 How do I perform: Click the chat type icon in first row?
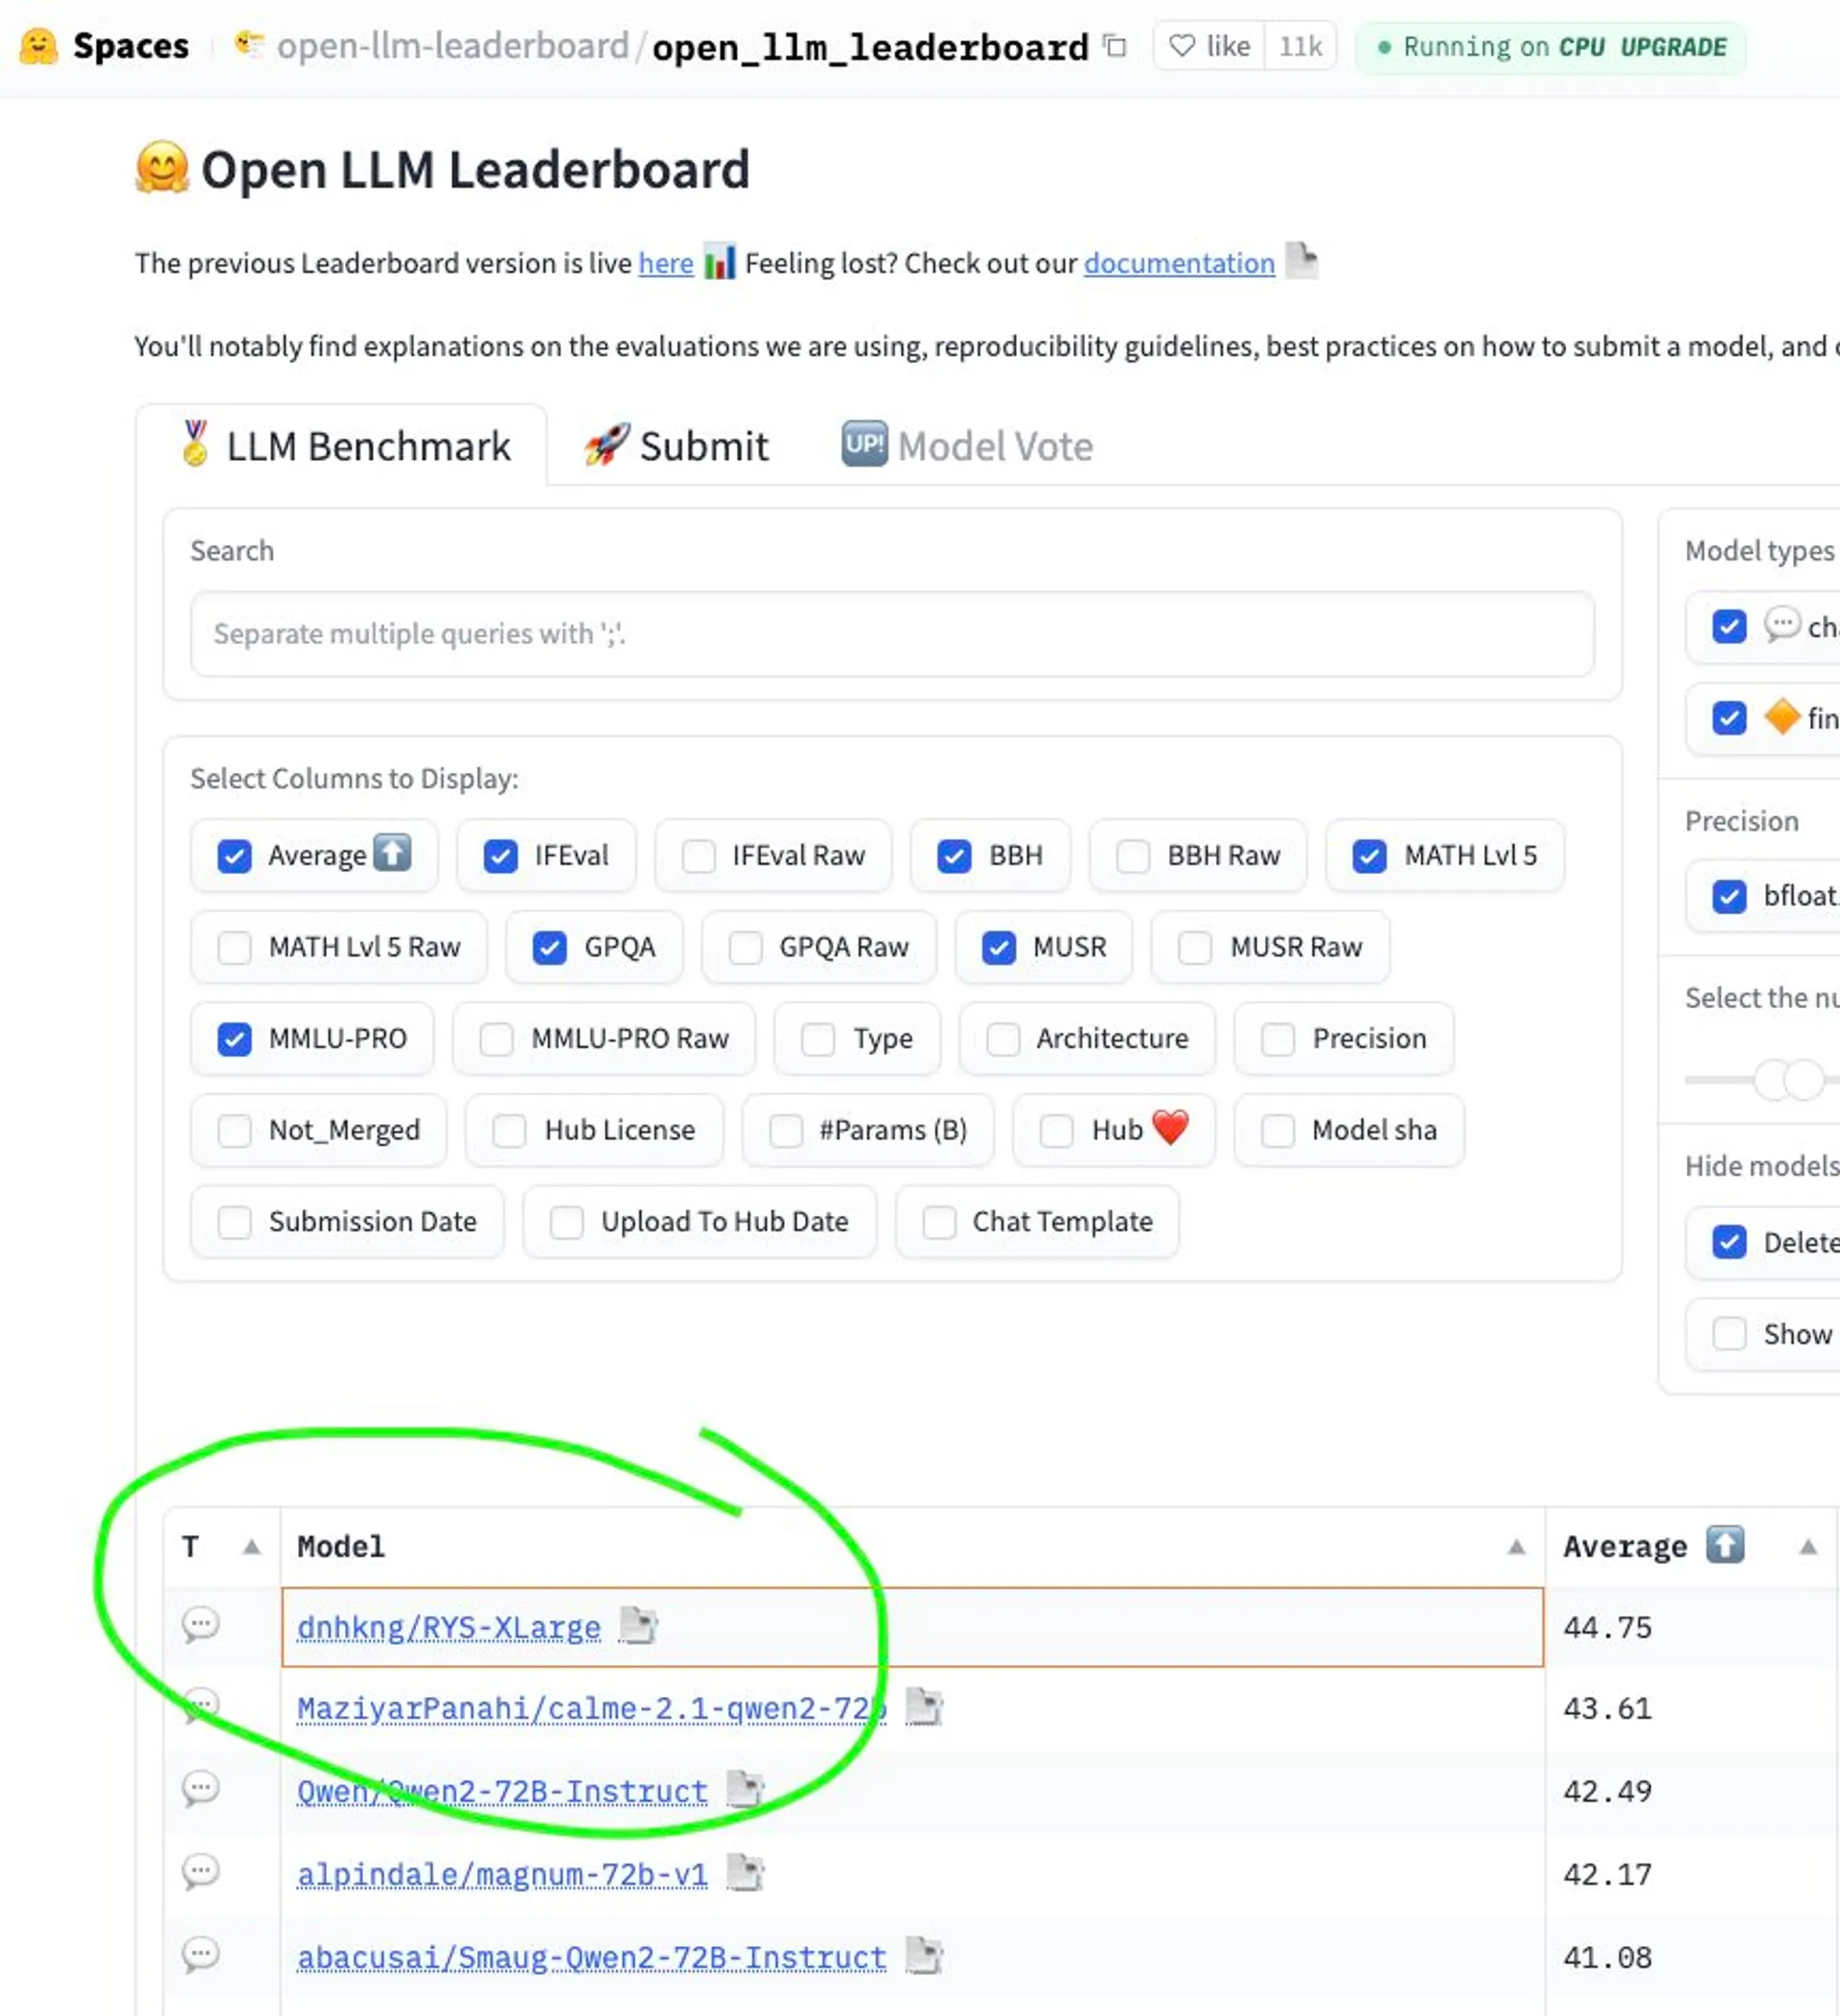(x=200, y=1624)
